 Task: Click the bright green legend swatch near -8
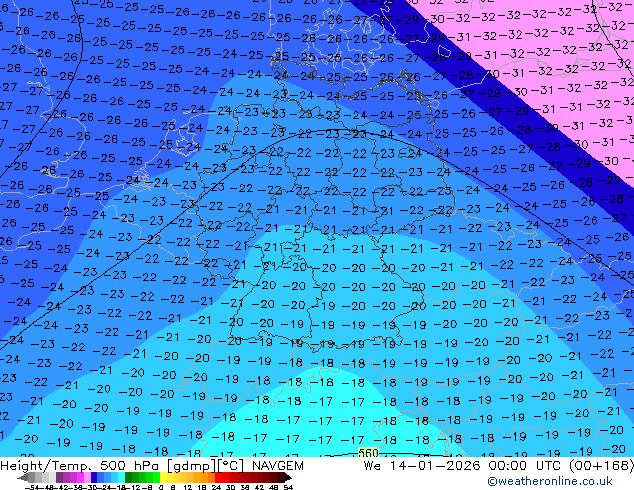[x=156, y=477]
